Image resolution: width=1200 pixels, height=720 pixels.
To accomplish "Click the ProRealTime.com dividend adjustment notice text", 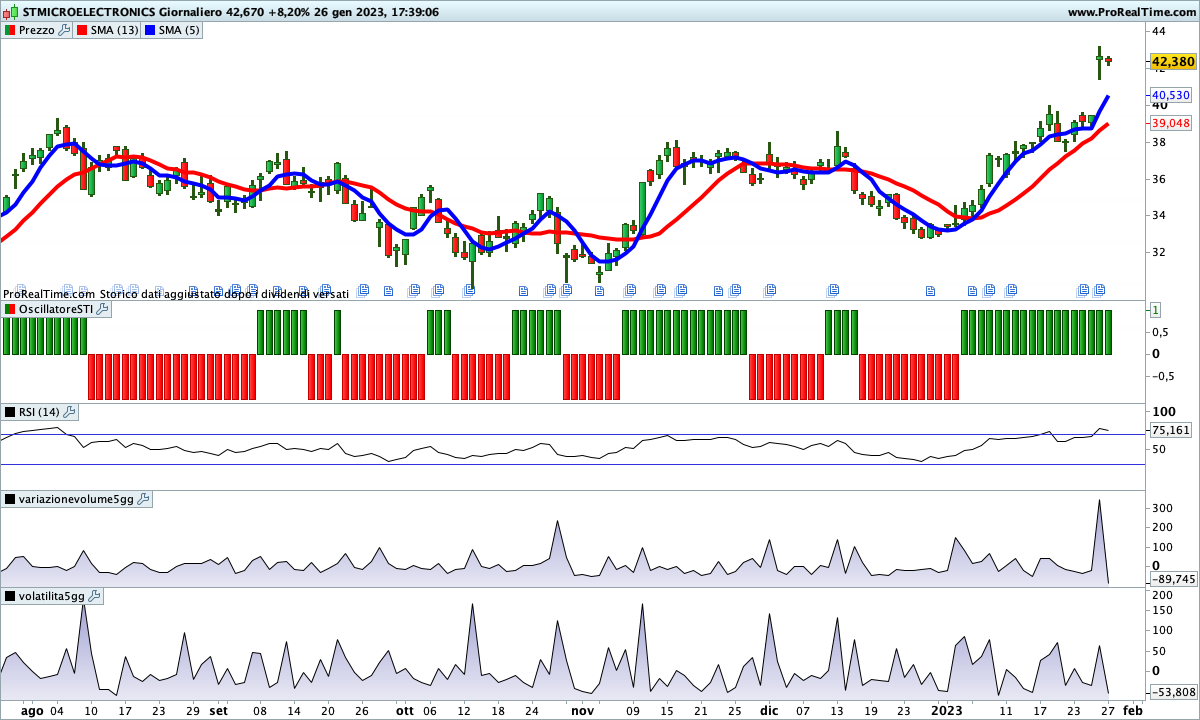I will pyautogui.click(x=176, y=294).
